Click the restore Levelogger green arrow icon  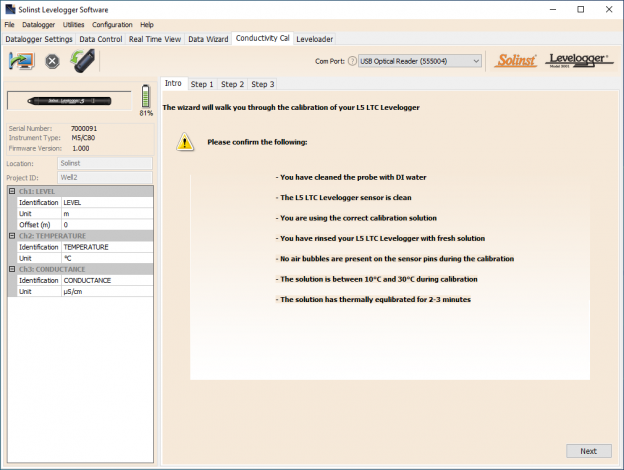coord(79,61)
